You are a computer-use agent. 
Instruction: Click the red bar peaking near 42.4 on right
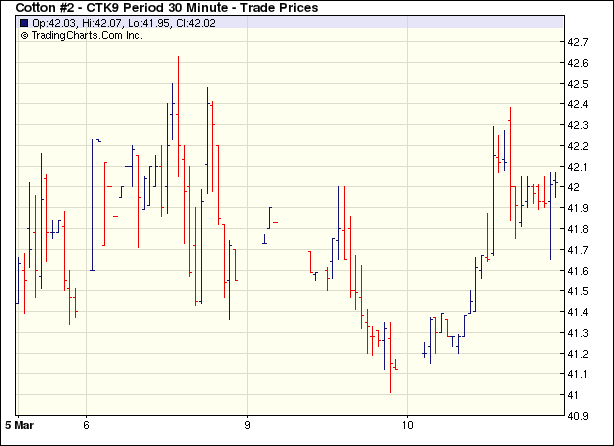510,150
